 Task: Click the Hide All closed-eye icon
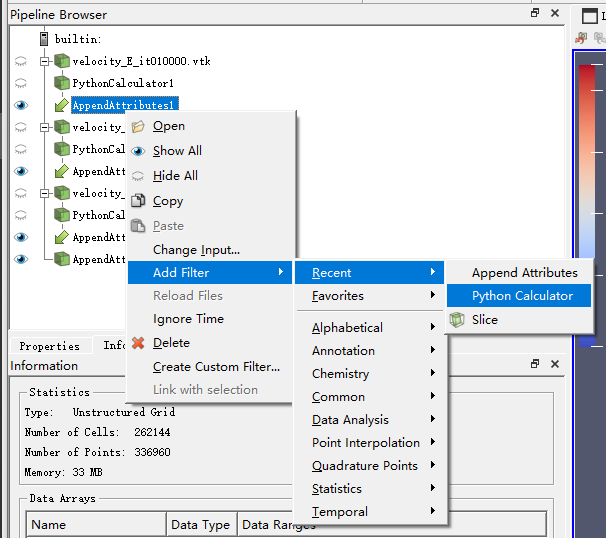[x=138, y=176]
